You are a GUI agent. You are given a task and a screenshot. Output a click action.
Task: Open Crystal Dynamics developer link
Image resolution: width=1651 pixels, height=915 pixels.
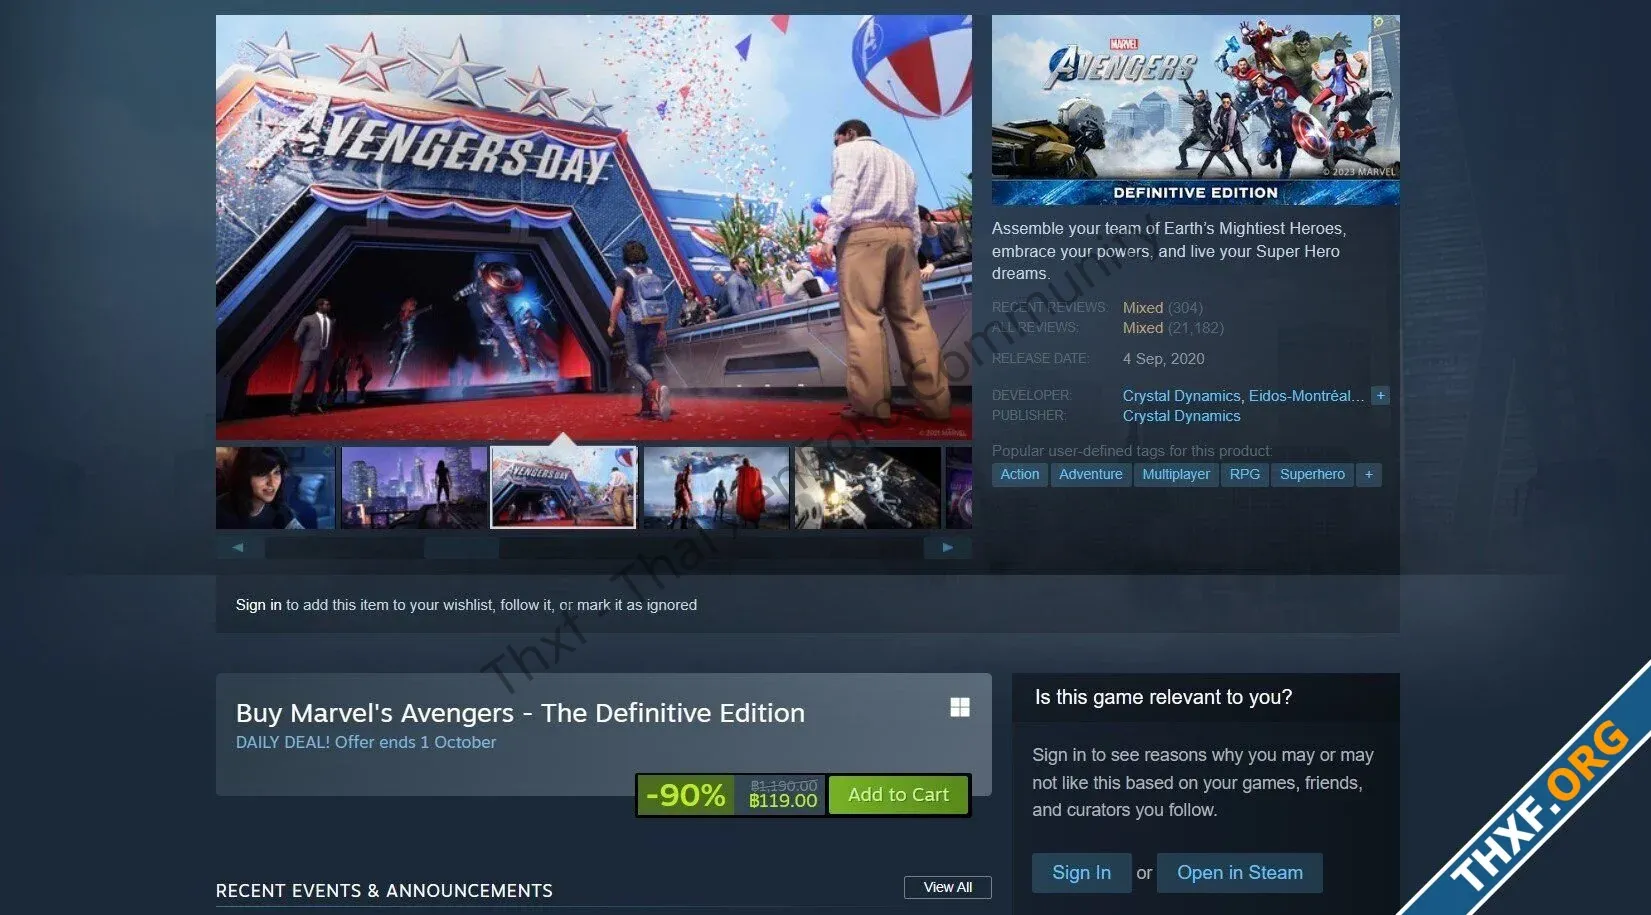pos(1181,396)
